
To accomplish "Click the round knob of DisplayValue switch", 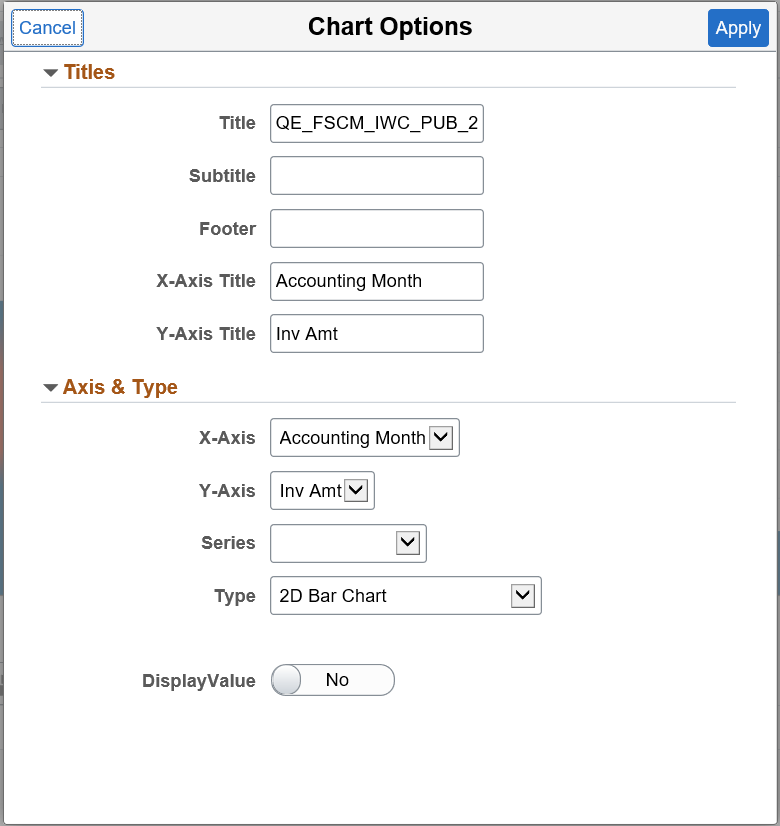I will point(287,680).
